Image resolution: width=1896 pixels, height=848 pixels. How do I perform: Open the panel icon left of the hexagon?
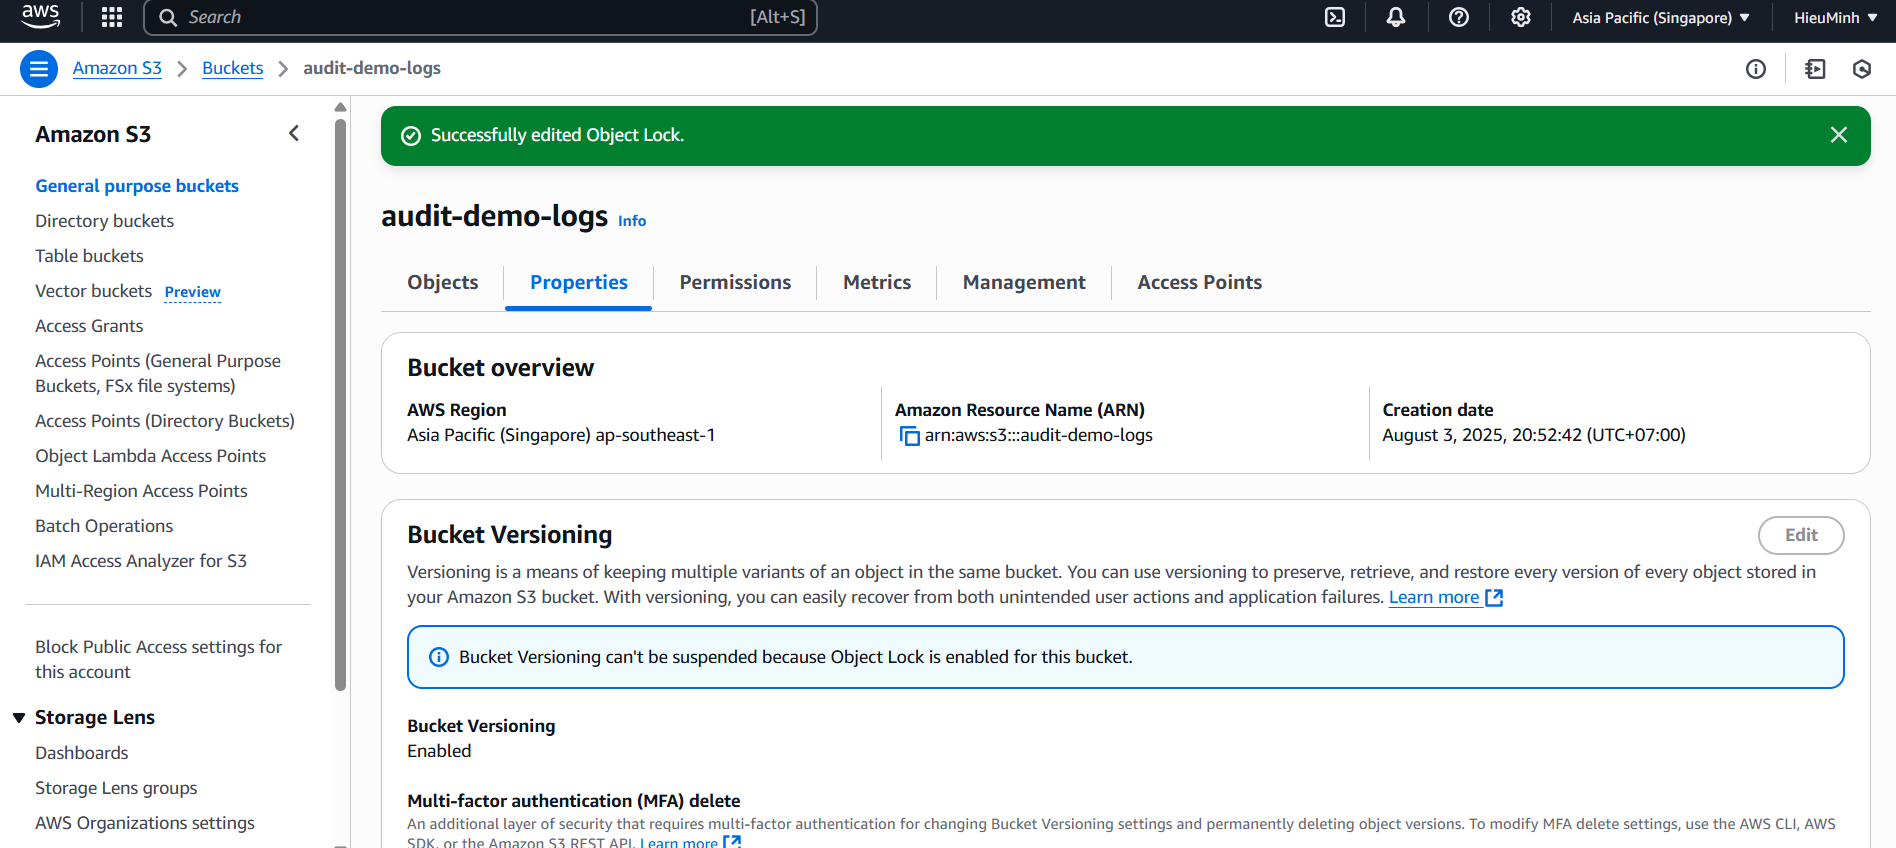click(1815, 69)
